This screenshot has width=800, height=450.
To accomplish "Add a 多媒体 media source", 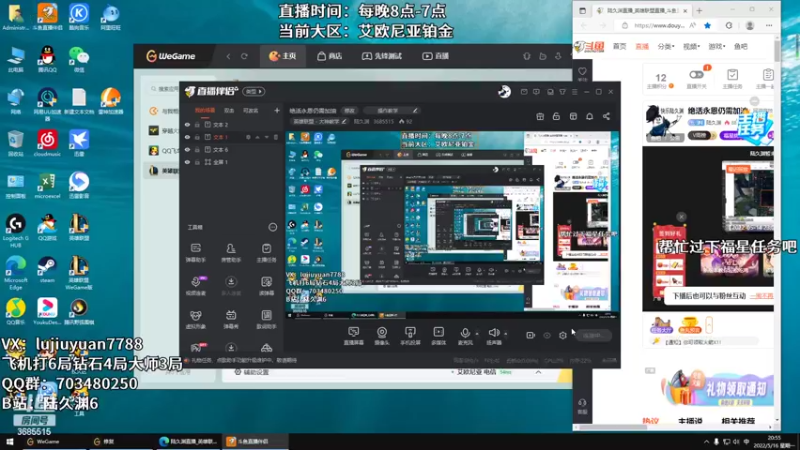I will (438, 336).
